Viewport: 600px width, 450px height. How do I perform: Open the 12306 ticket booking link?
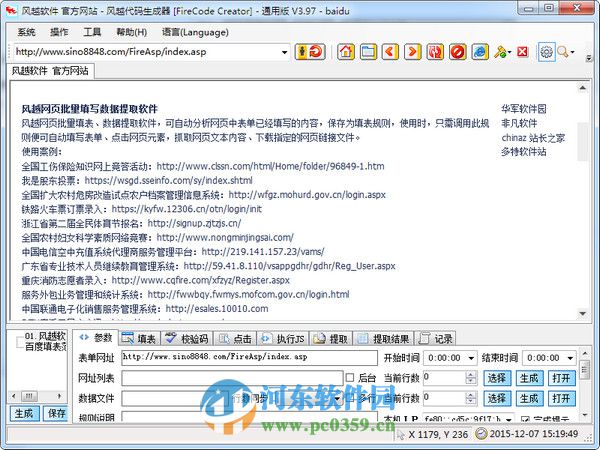pyautogui.click(x=187, y=209)
